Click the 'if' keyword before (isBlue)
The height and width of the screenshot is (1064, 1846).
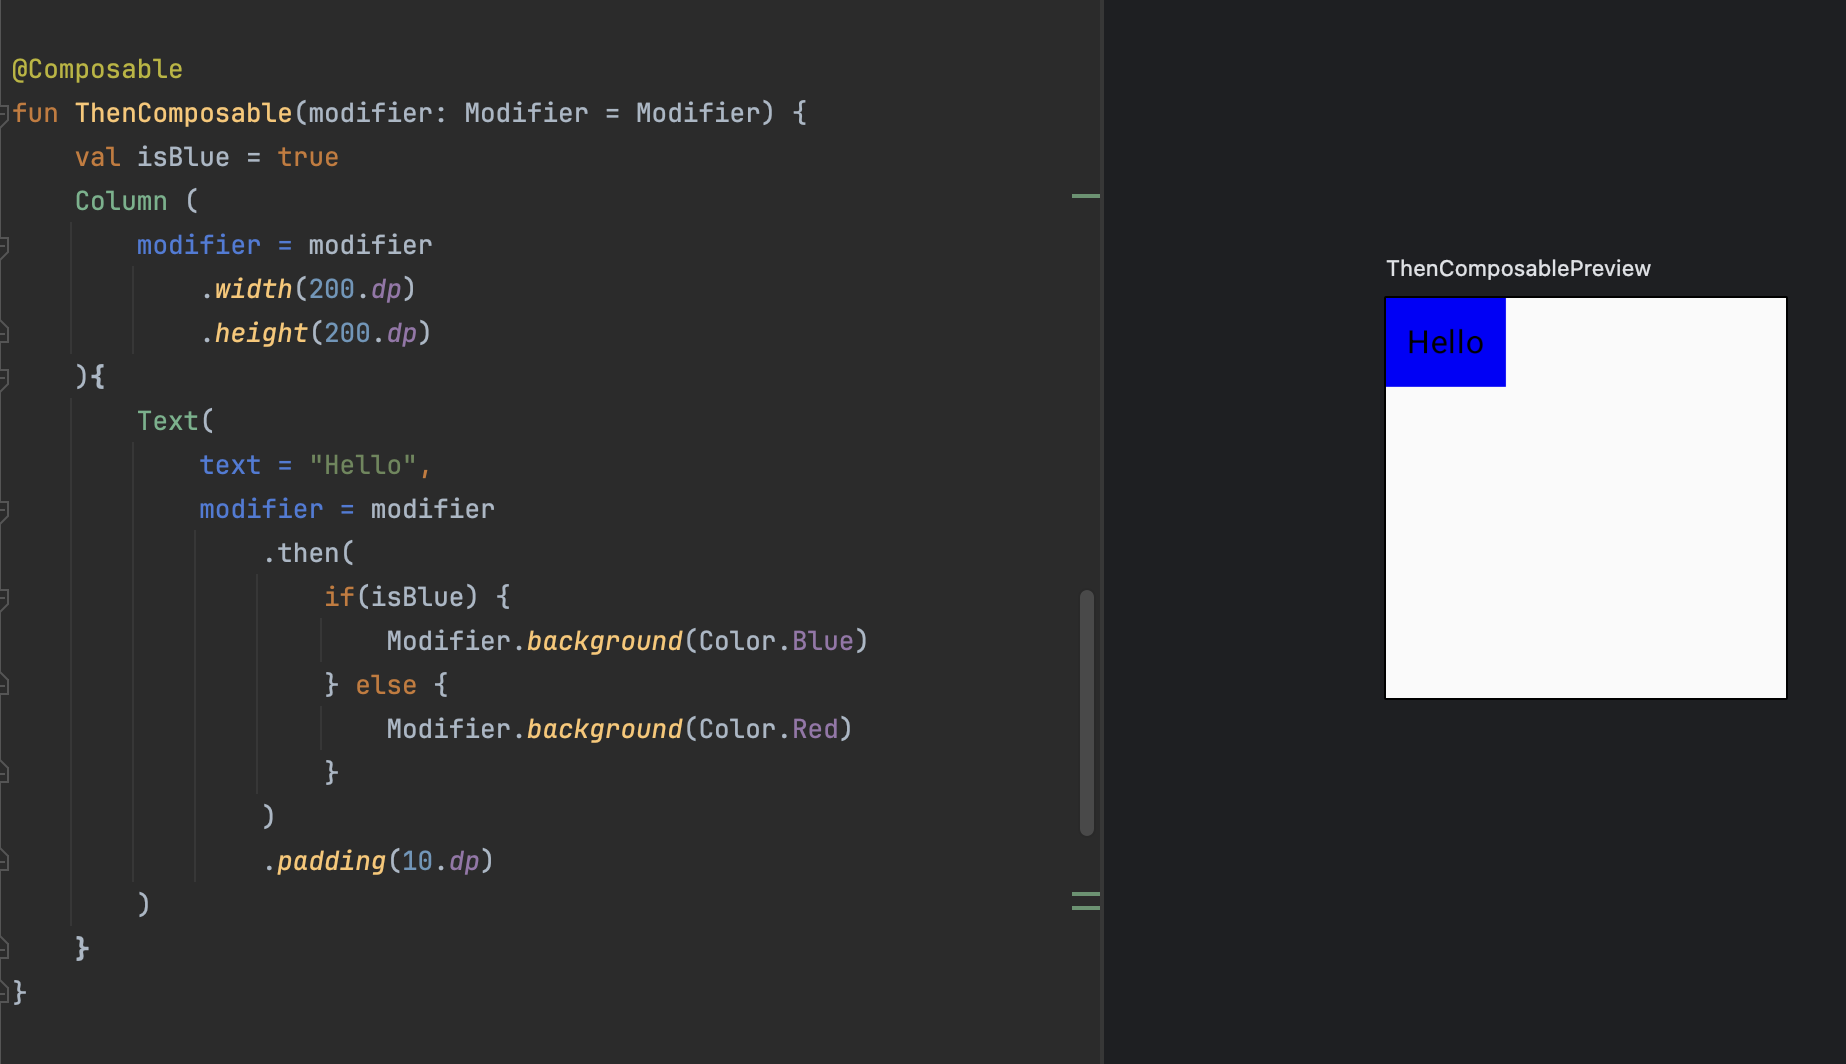click(x=339, y=597)
